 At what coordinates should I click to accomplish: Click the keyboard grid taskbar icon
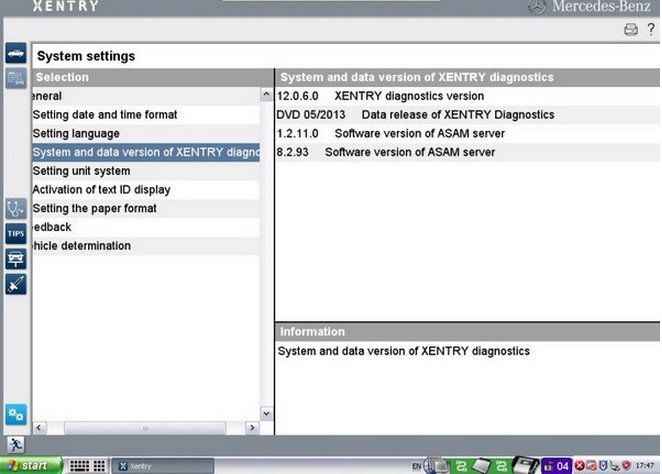click(x=79, y=466)
